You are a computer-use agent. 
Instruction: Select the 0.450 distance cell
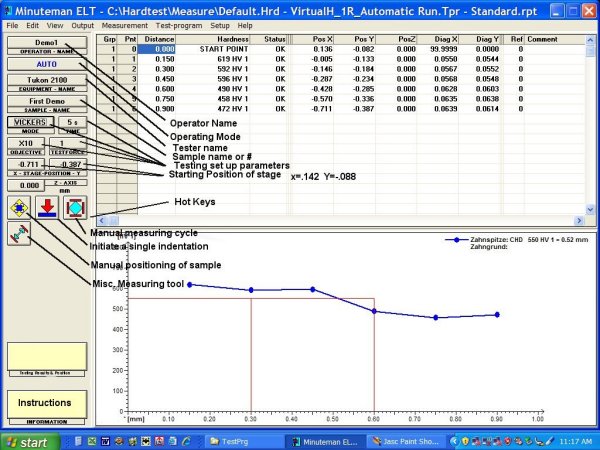coord(157,79)
